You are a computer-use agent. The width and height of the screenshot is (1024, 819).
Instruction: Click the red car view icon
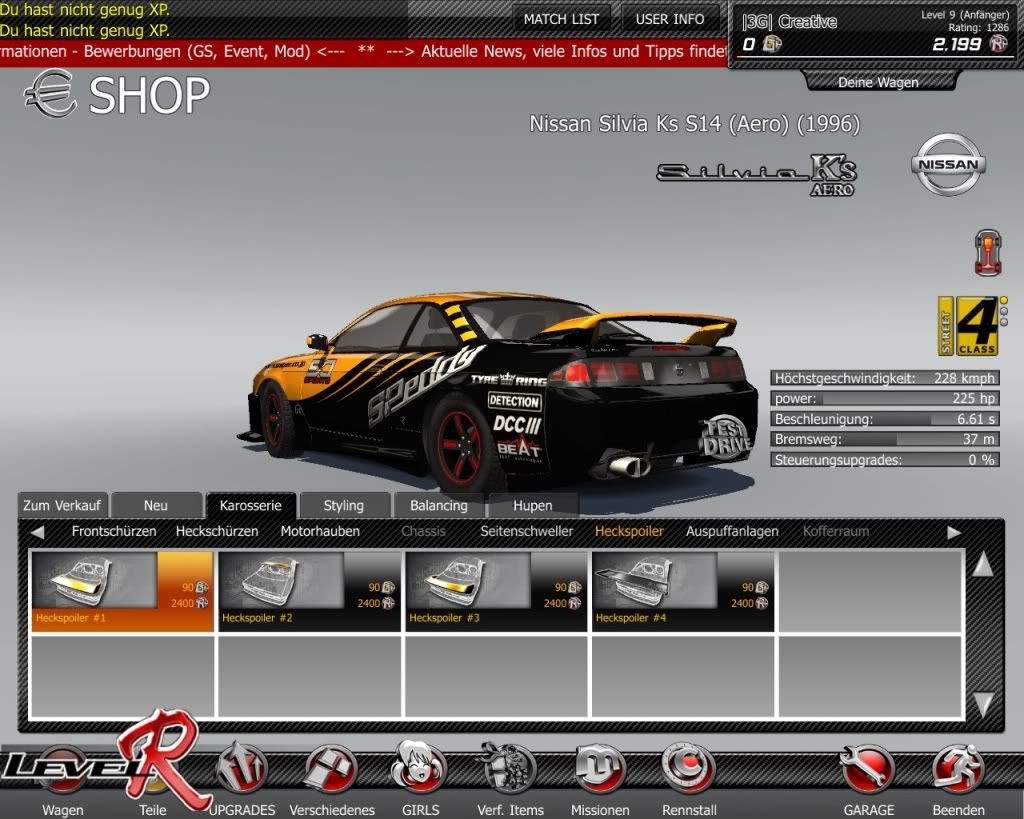click(x=987, y=252)
